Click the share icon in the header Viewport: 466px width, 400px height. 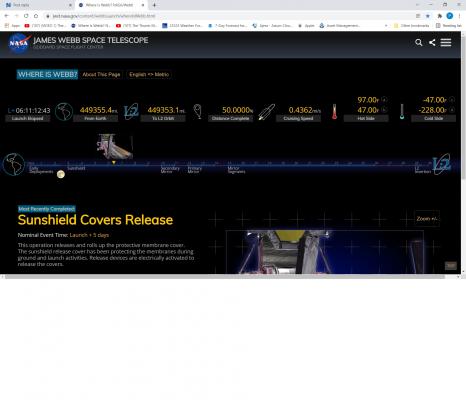[x=432, y=42]
